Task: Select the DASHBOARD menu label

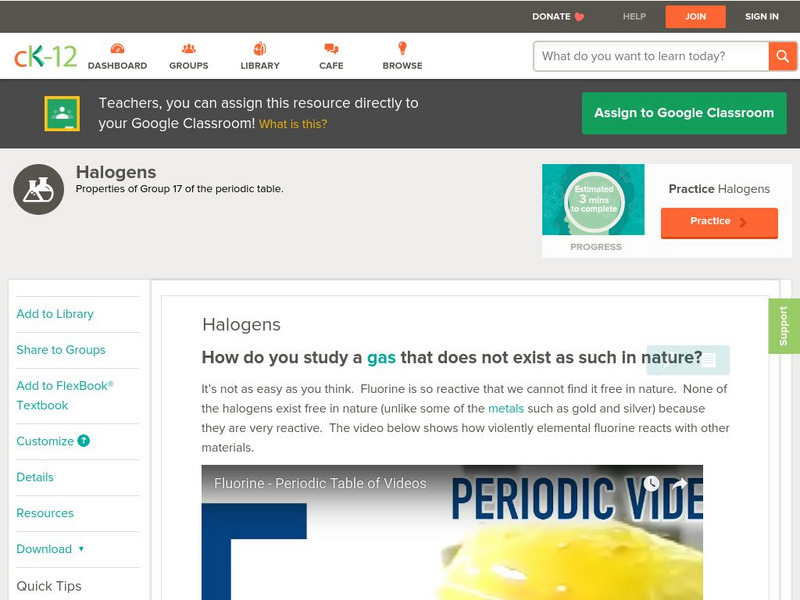Action: (117, 66)
